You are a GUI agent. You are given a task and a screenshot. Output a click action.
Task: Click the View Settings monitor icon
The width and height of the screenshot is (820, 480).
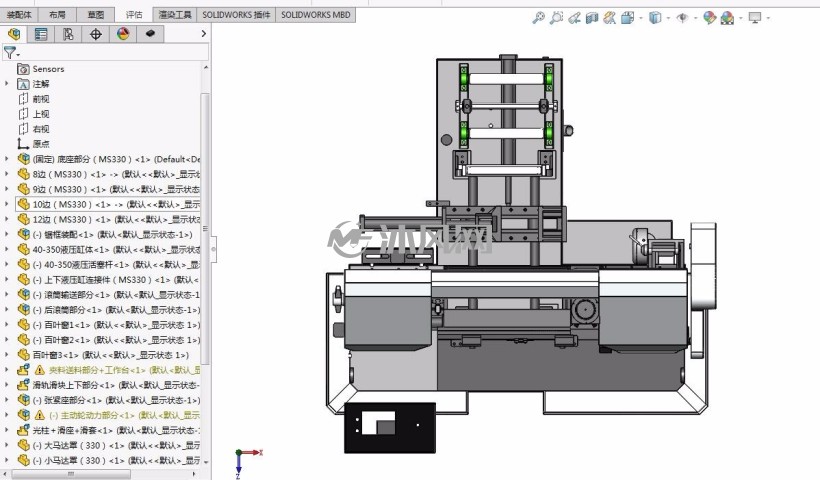[755, 18]
